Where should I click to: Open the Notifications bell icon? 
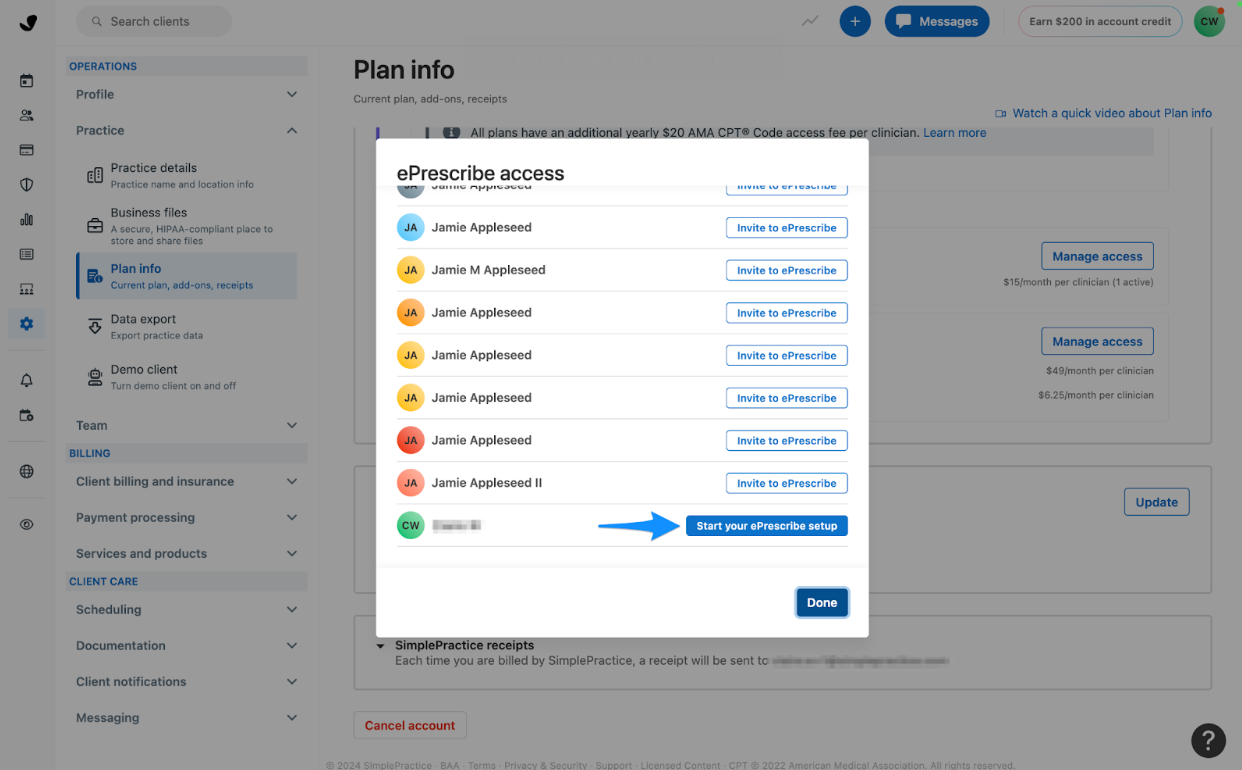pyautogui.click(x=26, y=380)
